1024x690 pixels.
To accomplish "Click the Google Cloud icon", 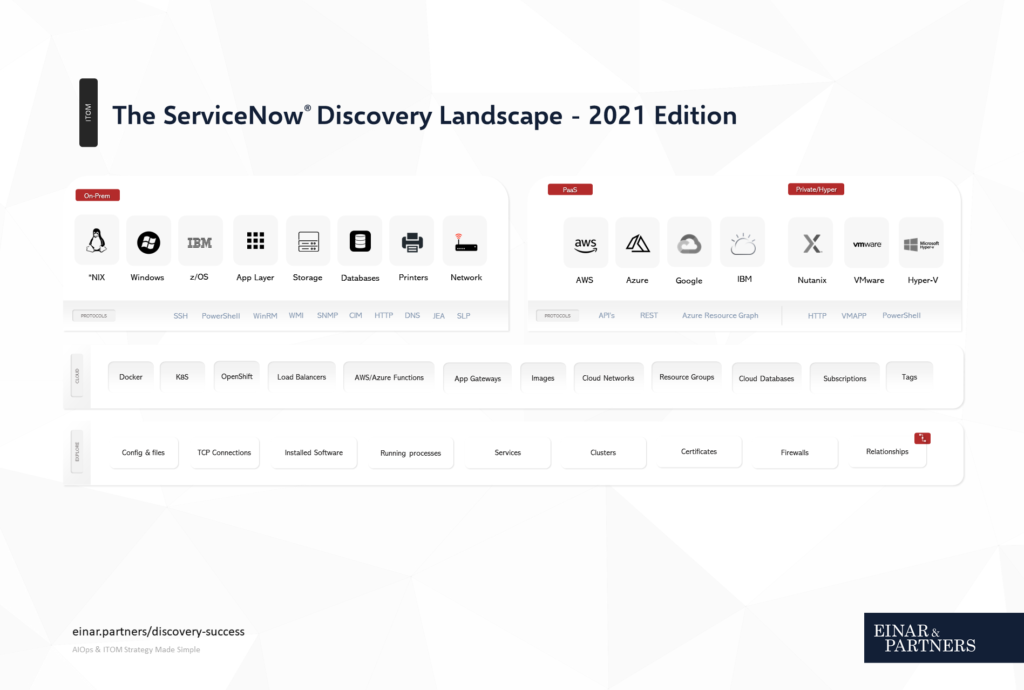I will (x=689, y=243).
